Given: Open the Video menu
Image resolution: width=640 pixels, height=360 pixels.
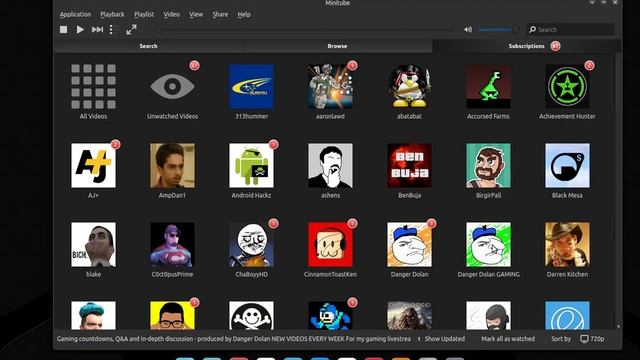Looking at the screenshot, I should coord(171,14).
